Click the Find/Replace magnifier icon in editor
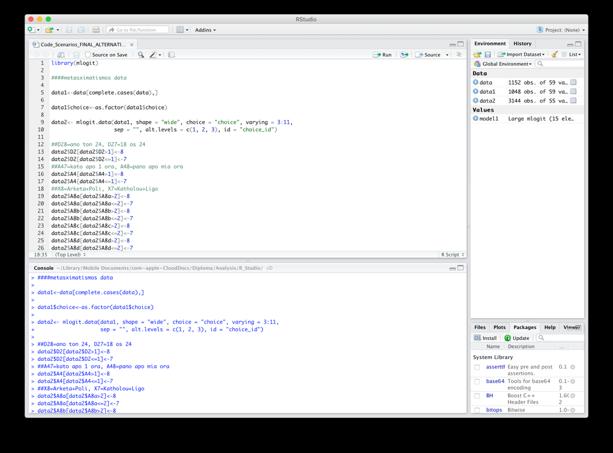Viewport: 613px width, 453px height. pyautogui.click(x=141, y=55)
